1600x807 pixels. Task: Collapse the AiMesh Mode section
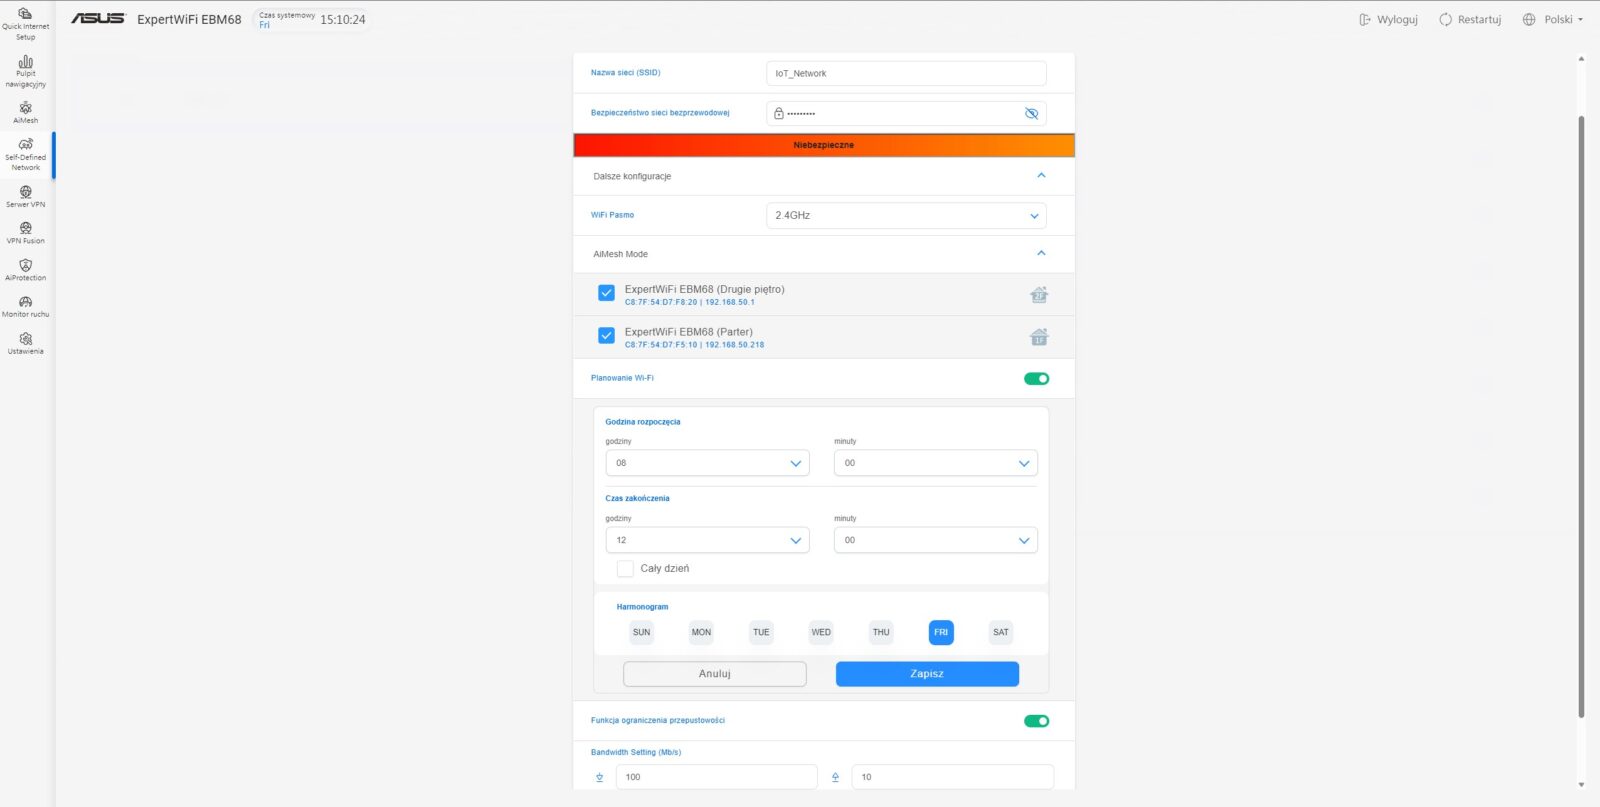(1041, 254)
